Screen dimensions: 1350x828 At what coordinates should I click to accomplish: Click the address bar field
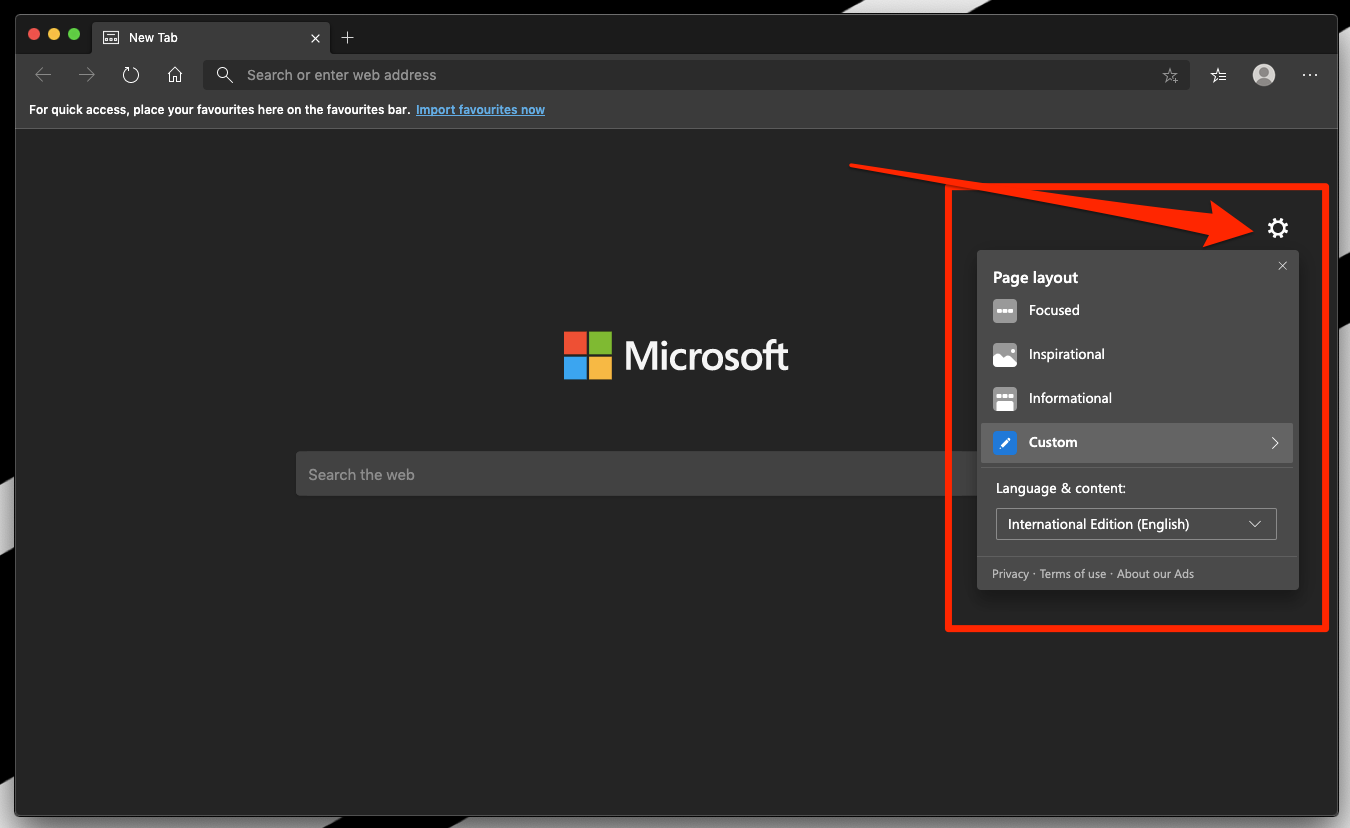tap(696, 75)
